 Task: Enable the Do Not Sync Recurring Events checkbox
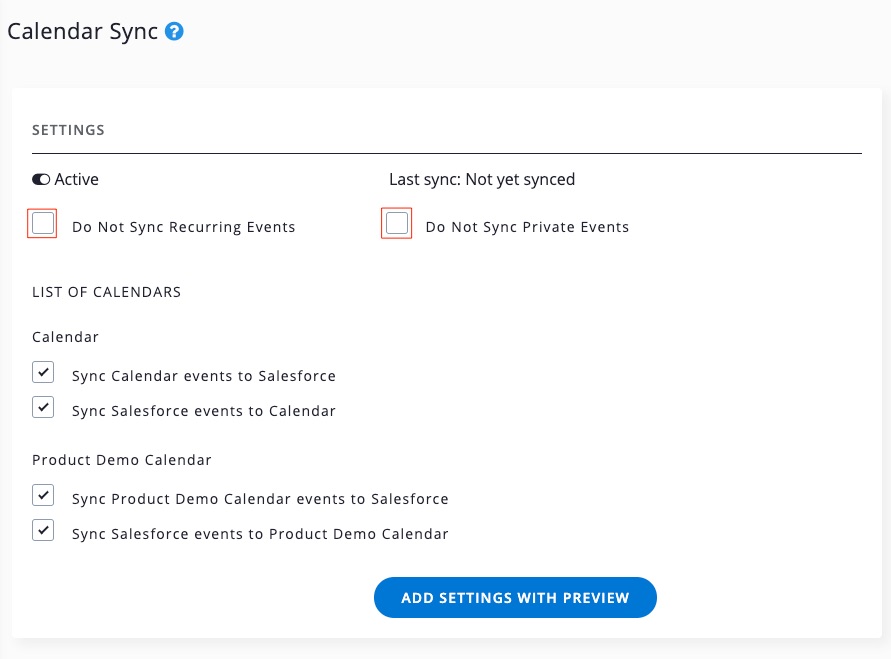pos(43,225)
